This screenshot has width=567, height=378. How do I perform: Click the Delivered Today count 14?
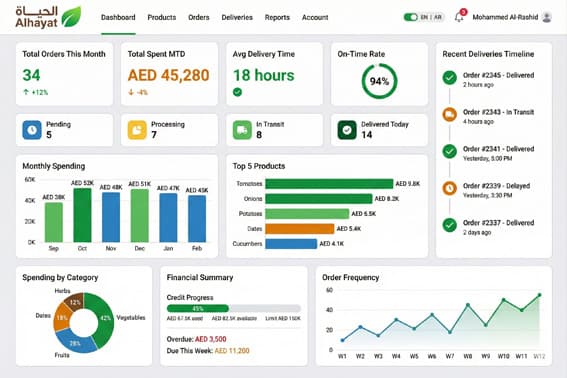tap(367, 135)
